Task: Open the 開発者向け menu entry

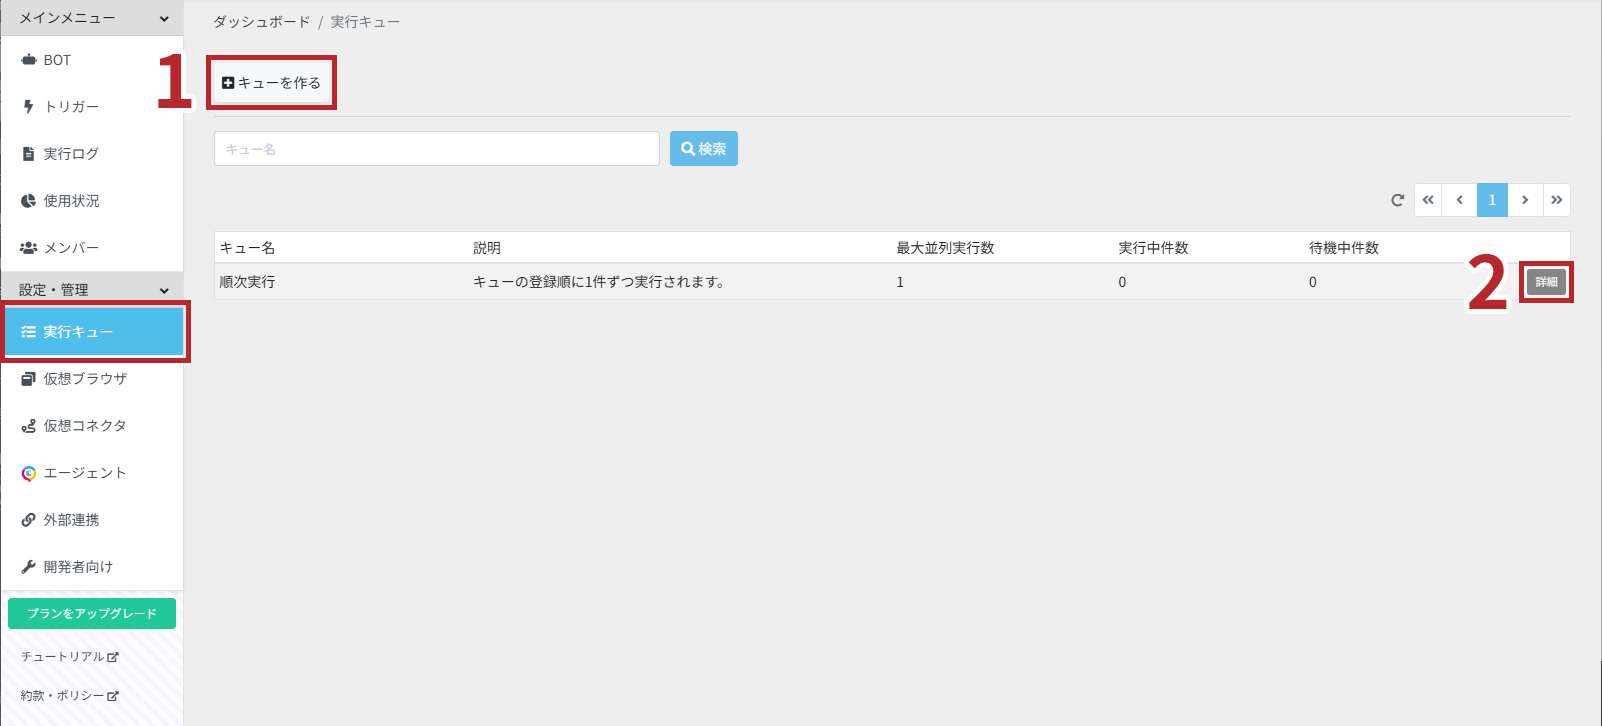Action: tap(78, 567)
